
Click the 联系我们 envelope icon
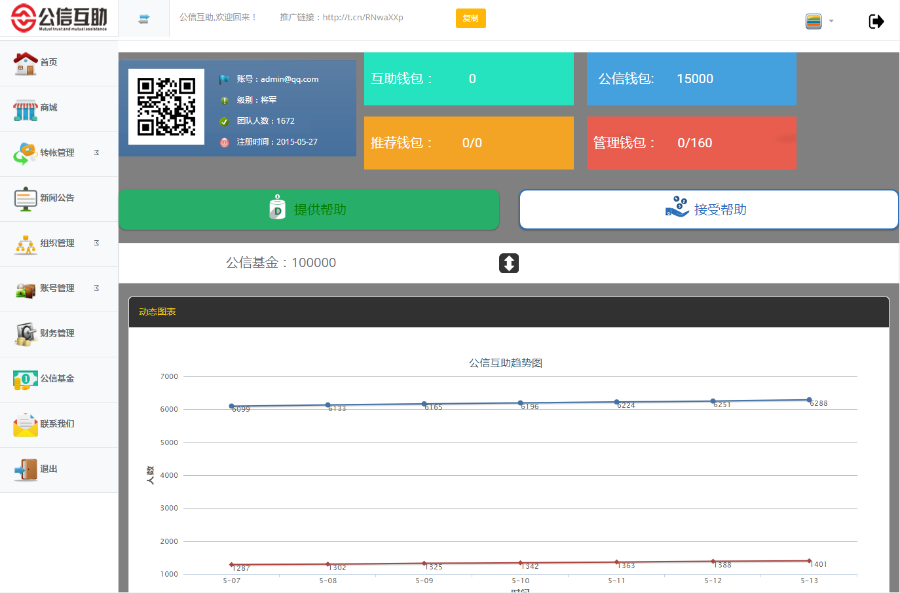[25, 424]
